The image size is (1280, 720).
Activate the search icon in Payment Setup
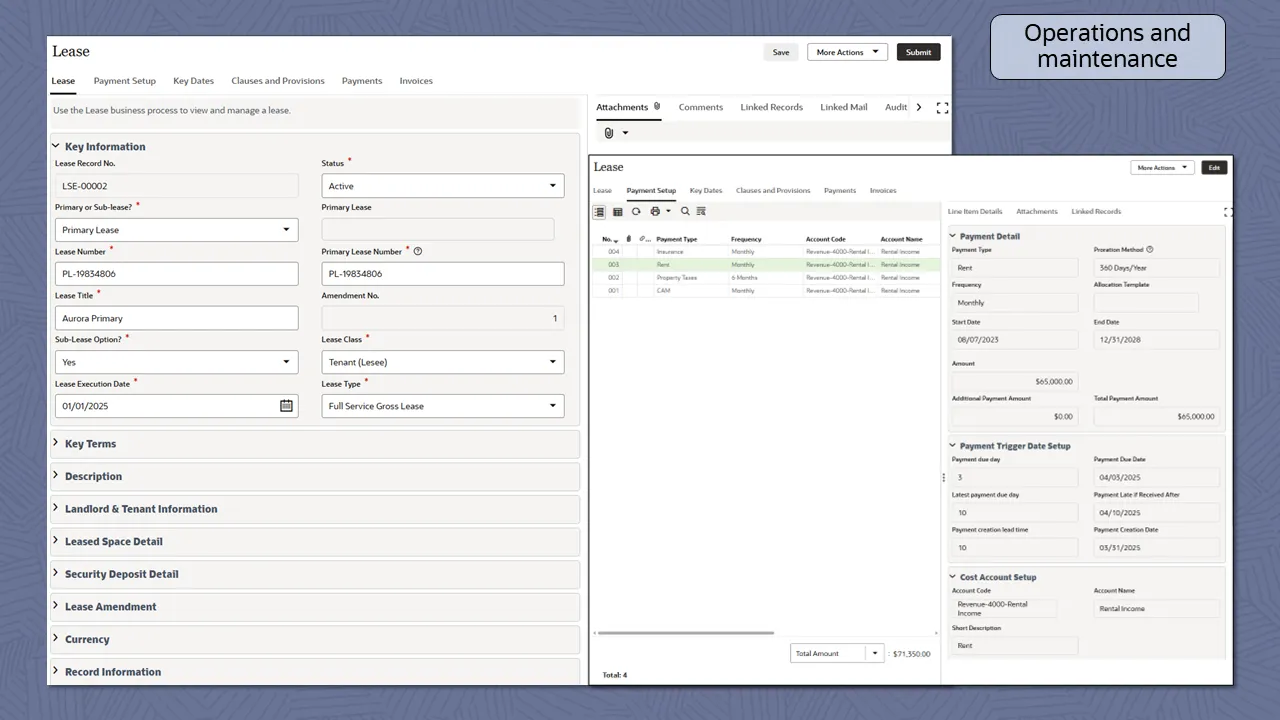click(685, 211)
